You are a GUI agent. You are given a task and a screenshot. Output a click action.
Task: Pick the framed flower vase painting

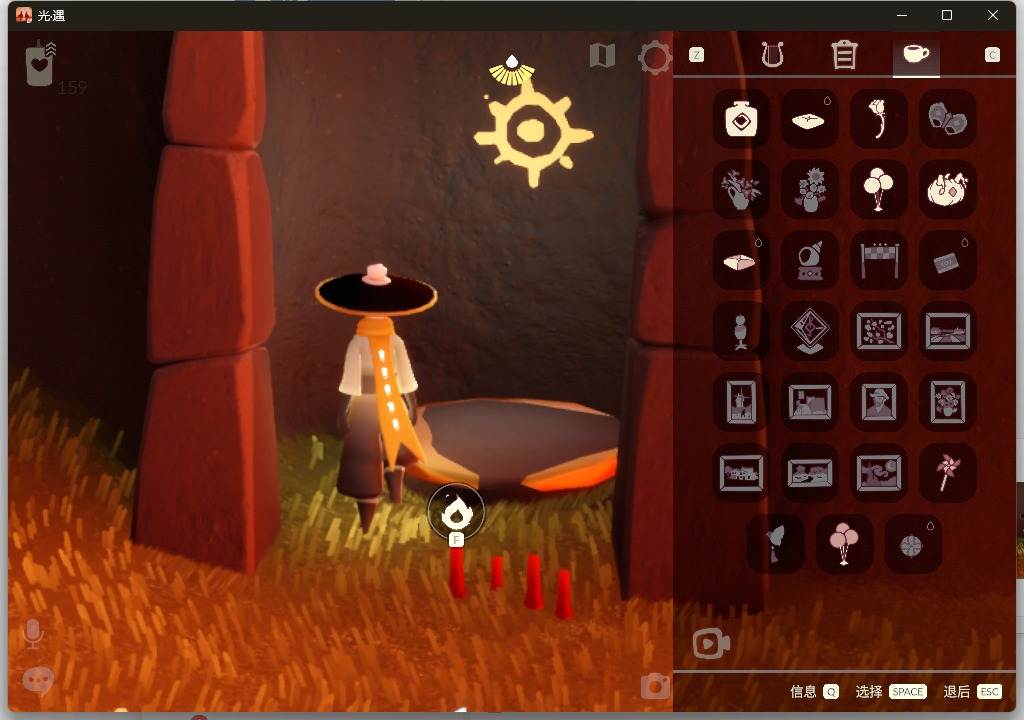(x=948, y=401)
